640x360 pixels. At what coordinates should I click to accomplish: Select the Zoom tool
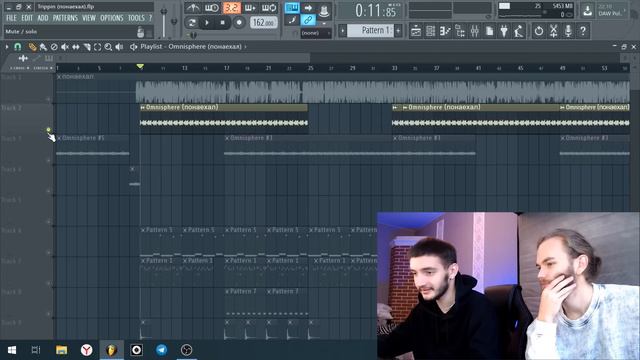tap(108, 47)
